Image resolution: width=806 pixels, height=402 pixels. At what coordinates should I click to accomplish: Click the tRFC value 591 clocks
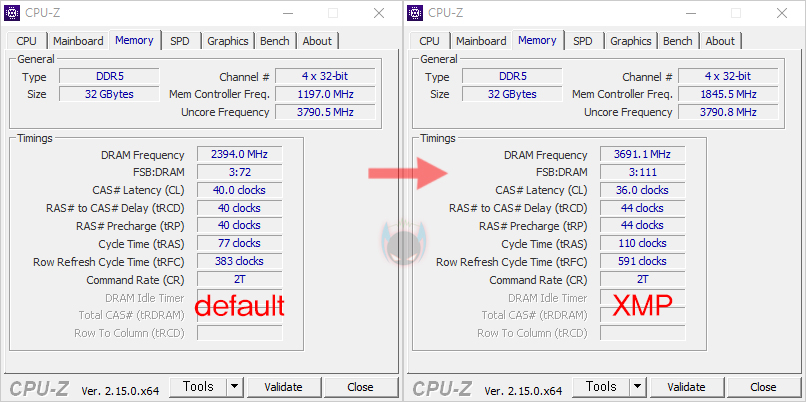(x=643, y=261)
